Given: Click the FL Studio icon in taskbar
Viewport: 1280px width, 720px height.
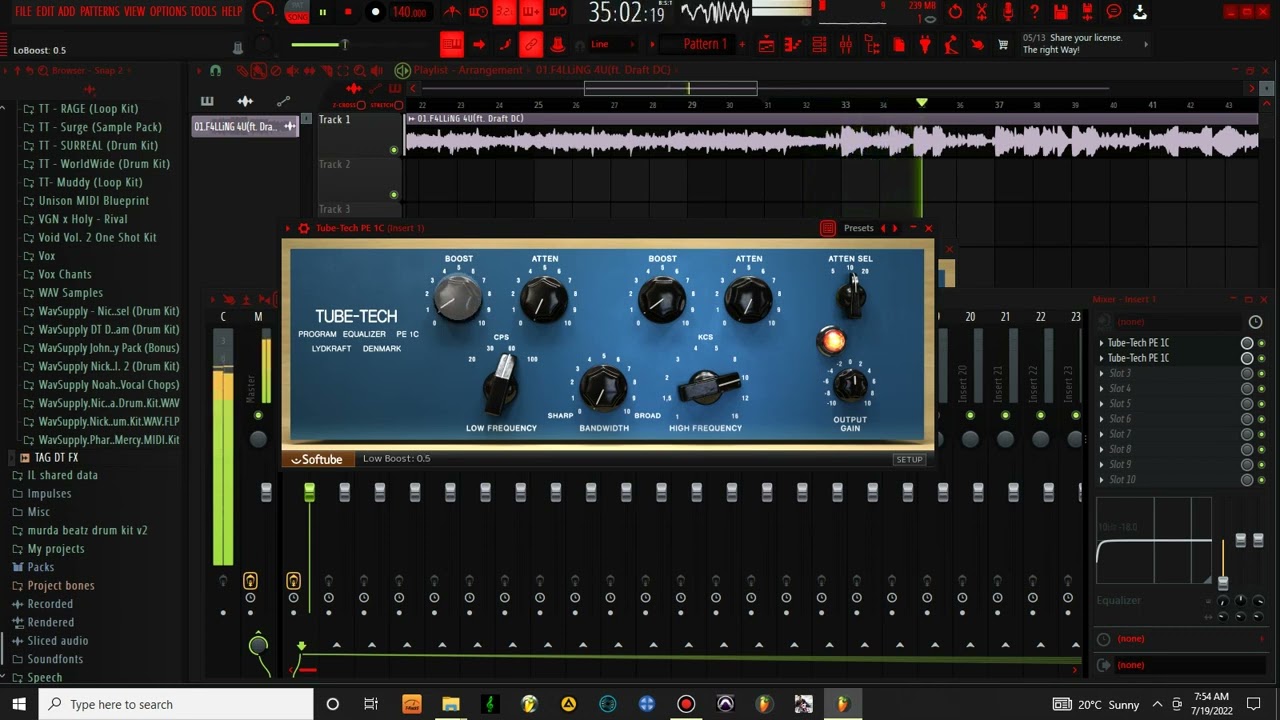Looking at the screenshot, I should point(842,704).
